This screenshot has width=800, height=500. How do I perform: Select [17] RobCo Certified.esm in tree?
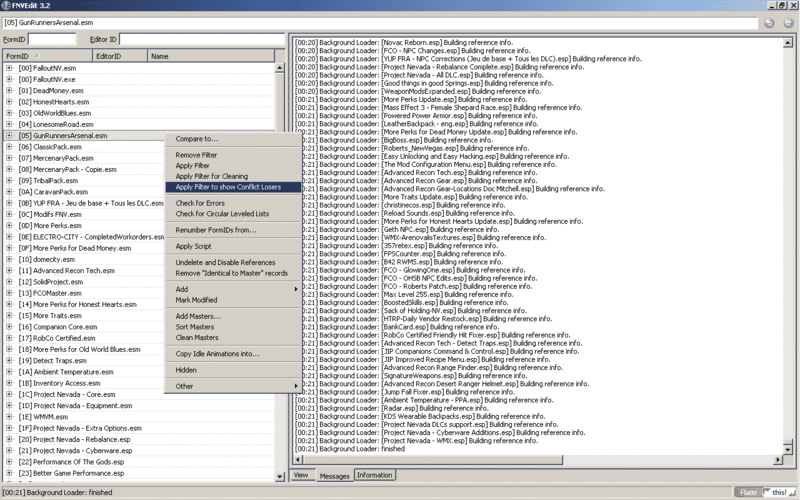(57, 338)
